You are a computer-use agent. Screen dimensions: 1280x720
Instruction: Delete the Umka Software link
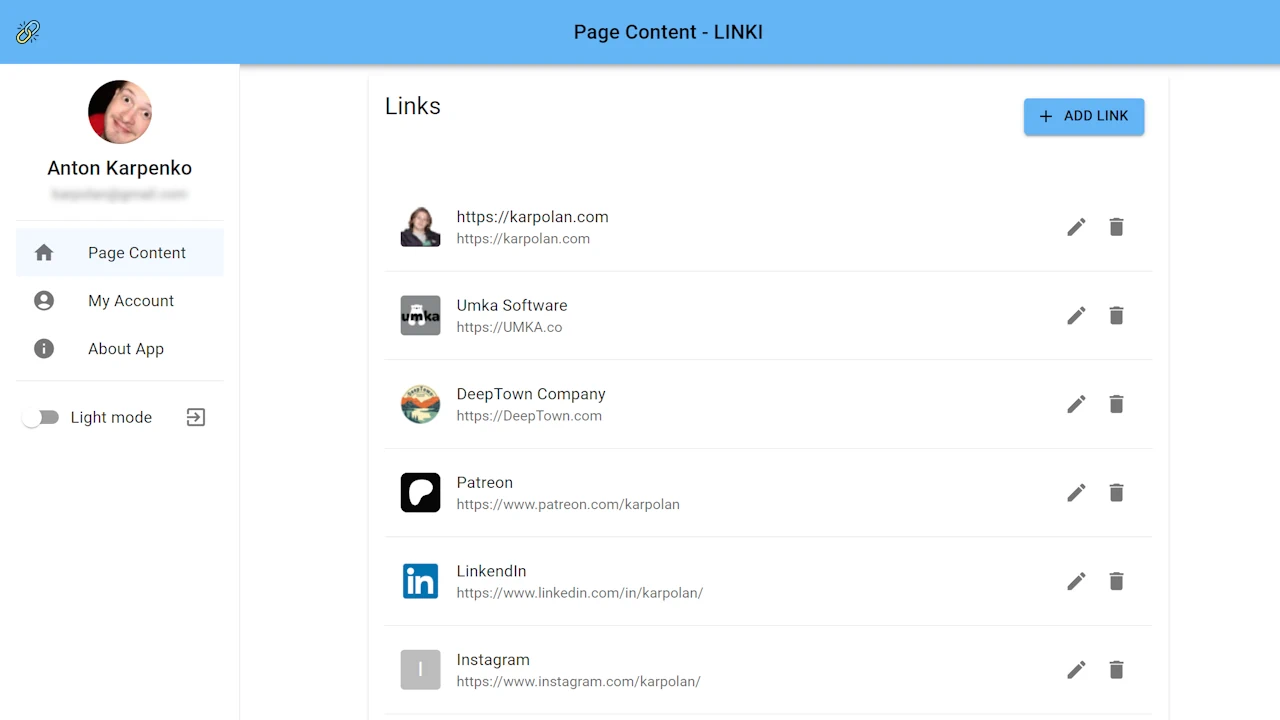1116,315
